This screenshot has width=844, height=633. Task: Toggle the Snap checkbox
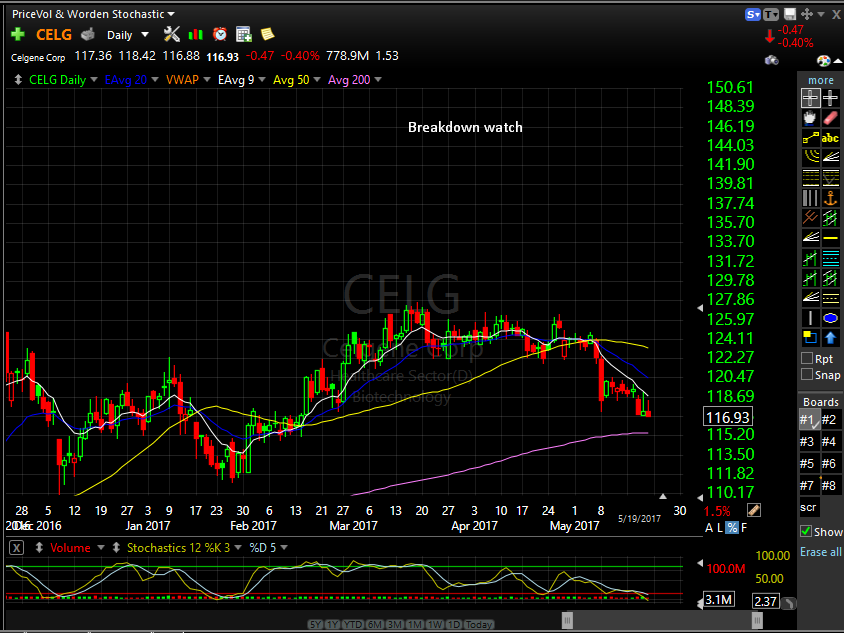pos(806,375)
